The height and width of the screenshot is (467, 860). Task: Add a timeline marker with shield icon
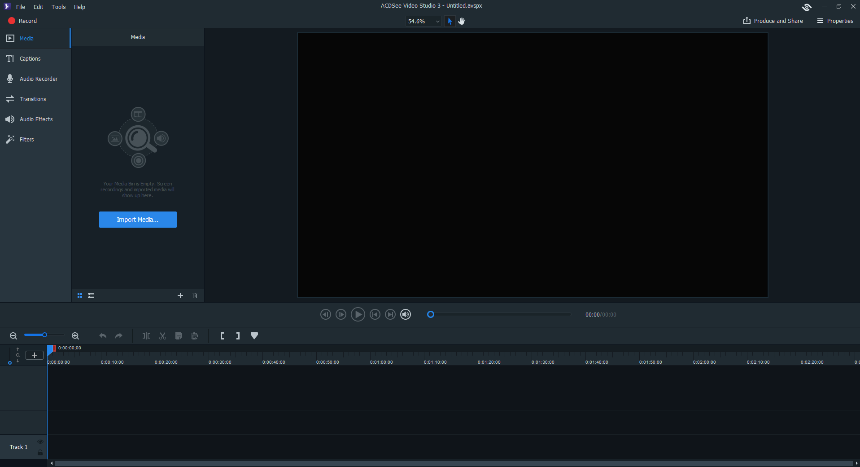coord(254,336)
